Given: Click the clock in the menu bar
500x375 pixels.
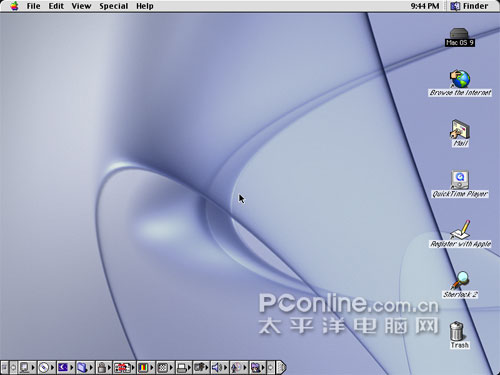Looking at the screenshot, I should [x=425, y=6].
